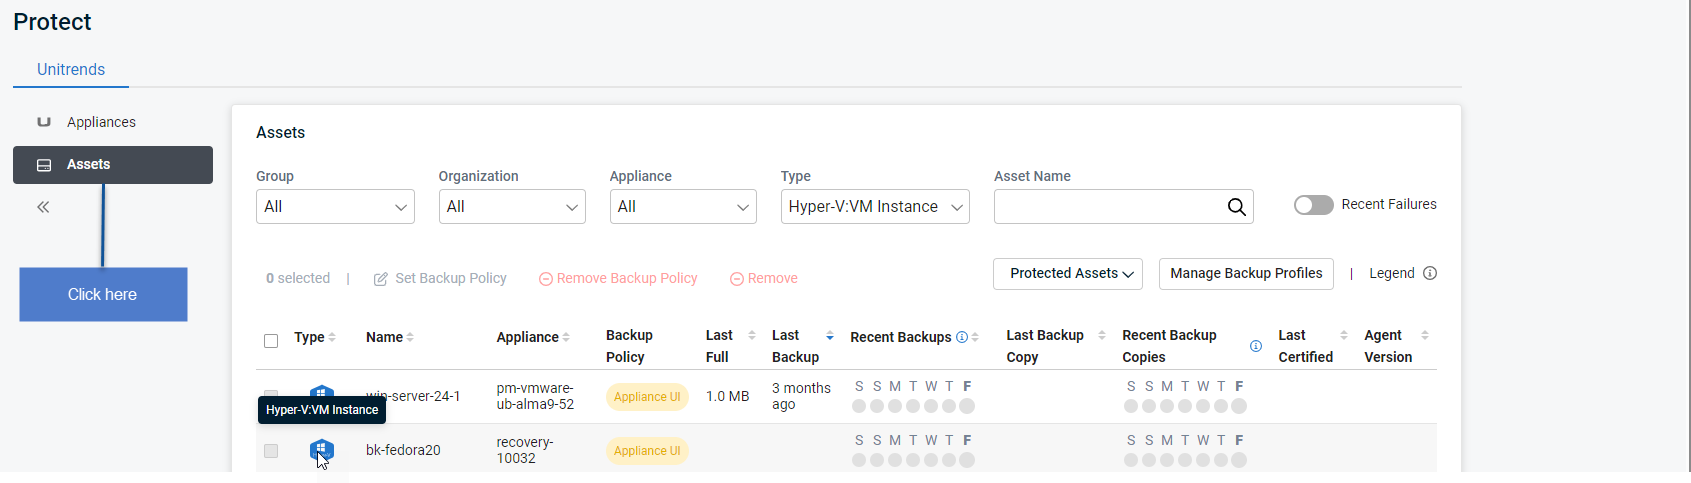The width and height of the screenshot is (1691, 483).
Task: Click the pm-vmware-ub-alma9-52 appliance cell
Action: coord(535,397)
